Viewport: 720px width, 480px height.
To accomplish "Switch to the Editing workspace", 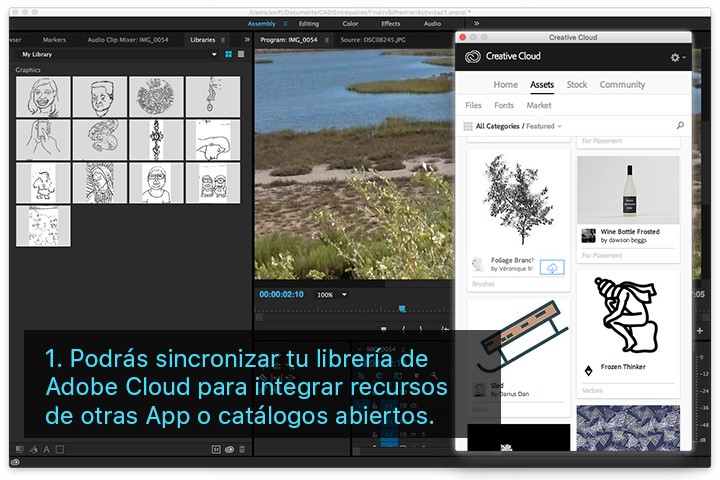I will point(309,23).
